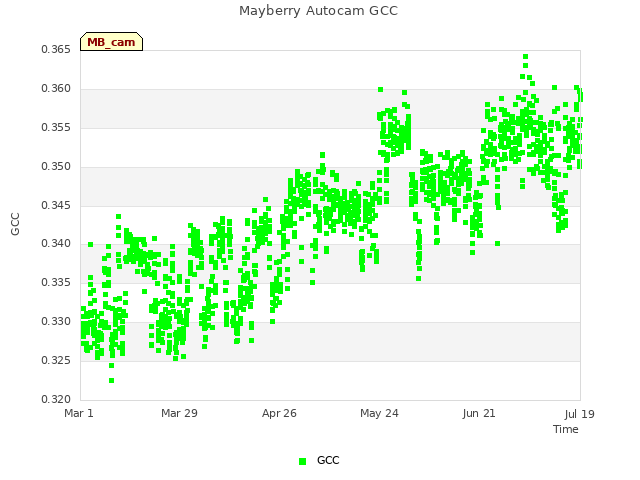This screenshot has height=480, width=640.
Task: Click the 0.335 y-axis value
Action: click(x=56, y=282)
